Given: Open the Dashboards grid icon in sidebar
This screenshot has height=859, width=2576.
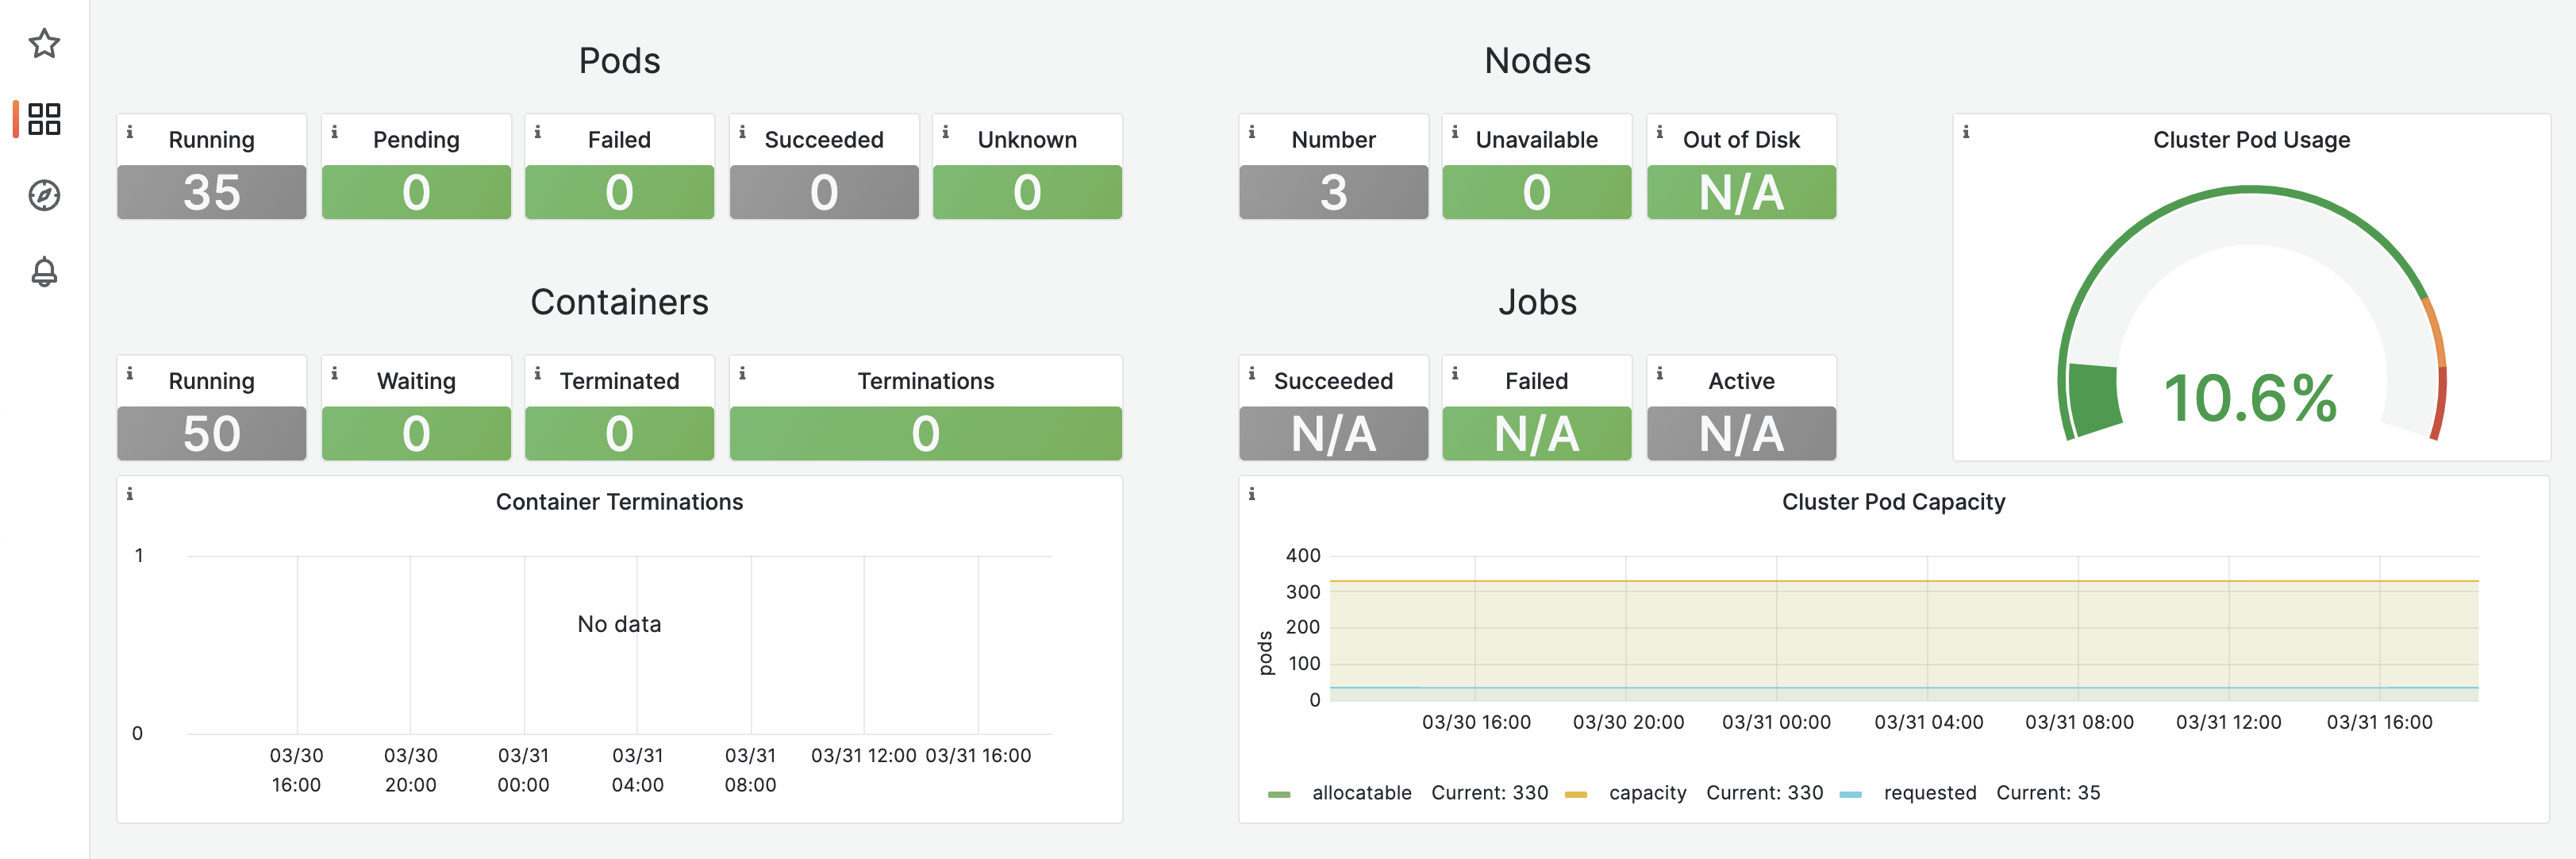Looking at the screenshot, I should (44, 119).
